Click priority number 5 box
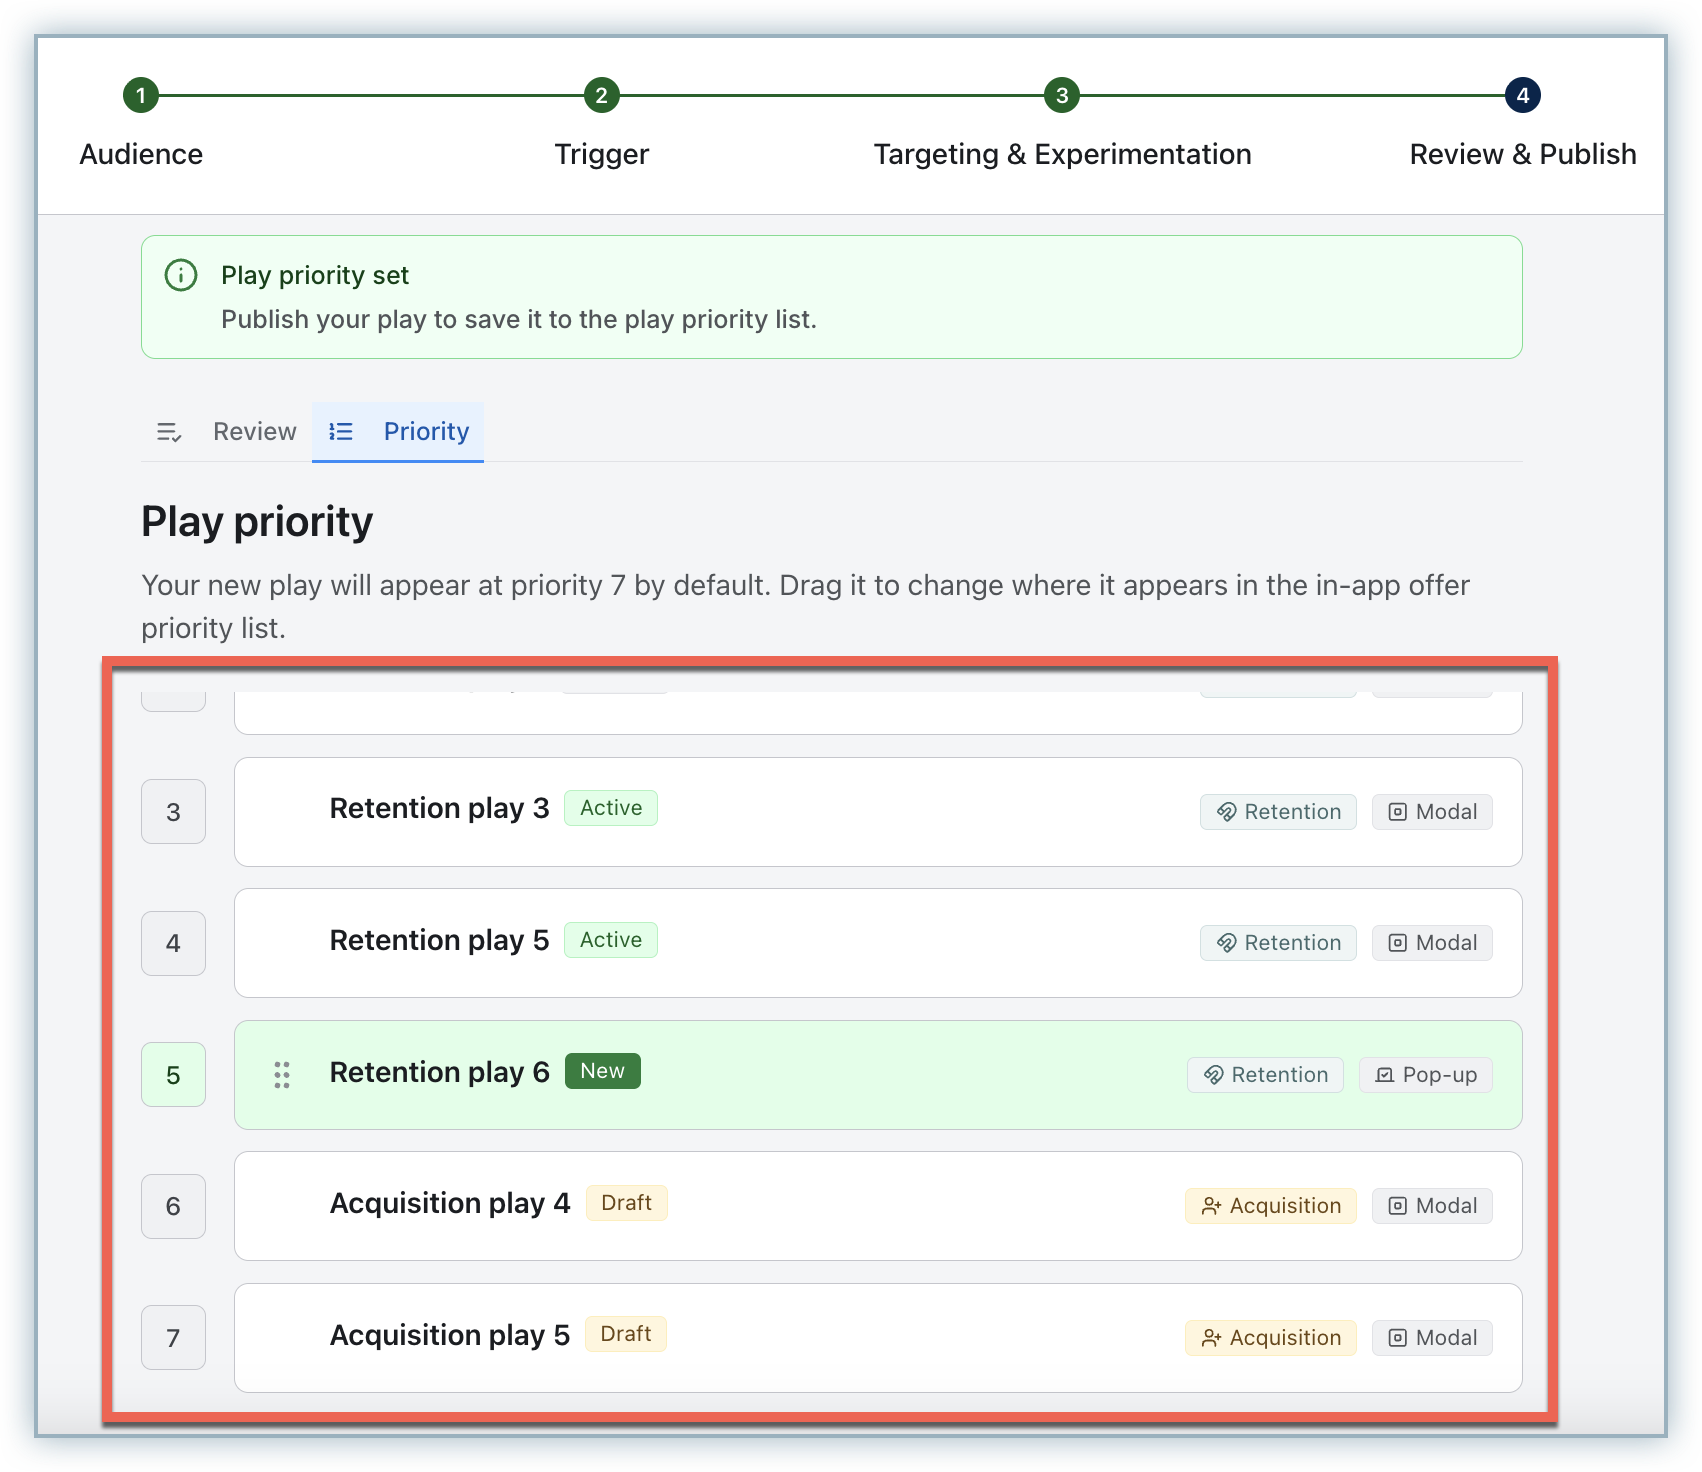Viewport: 1702px width, 1472px height. (x=173, y=1075)
